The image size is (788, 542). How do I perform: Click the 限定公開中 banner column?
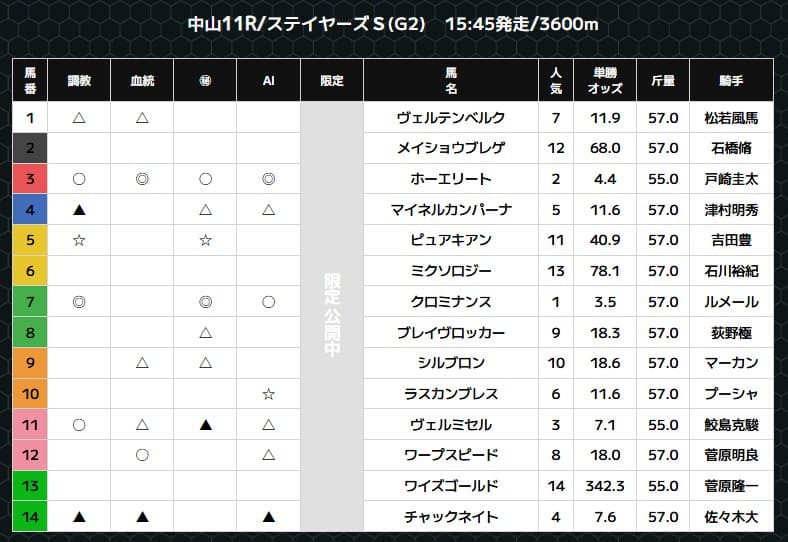332,317
